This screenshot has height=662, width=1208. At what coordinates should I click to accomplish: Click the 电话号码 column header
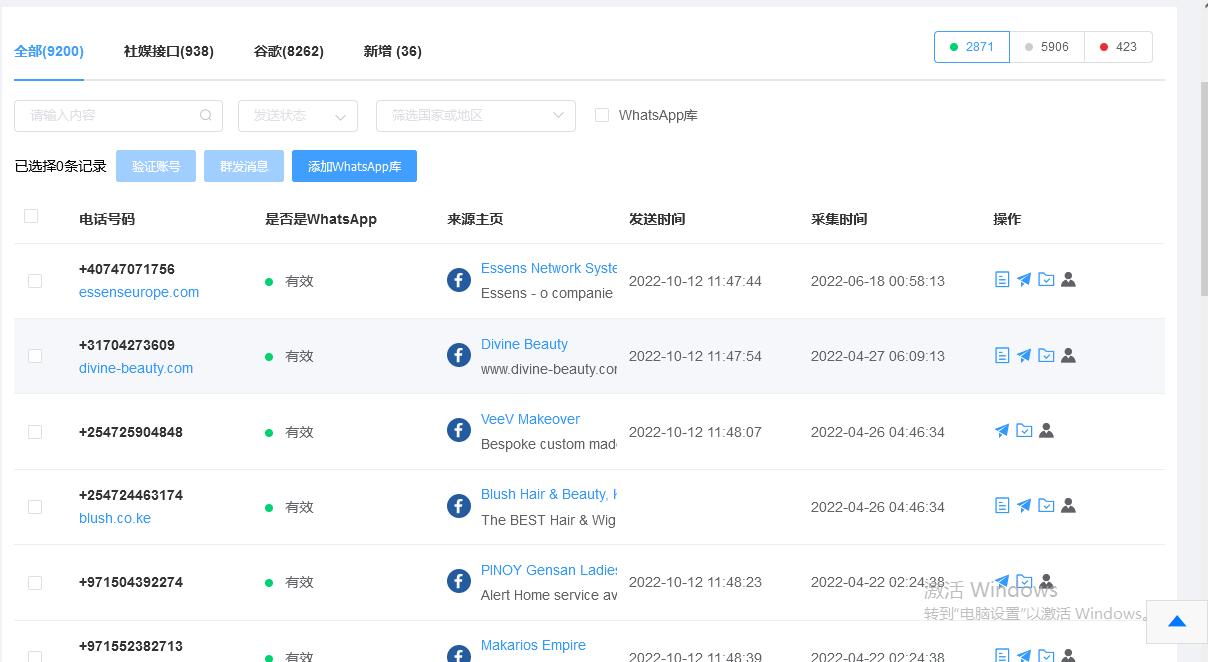107,219
